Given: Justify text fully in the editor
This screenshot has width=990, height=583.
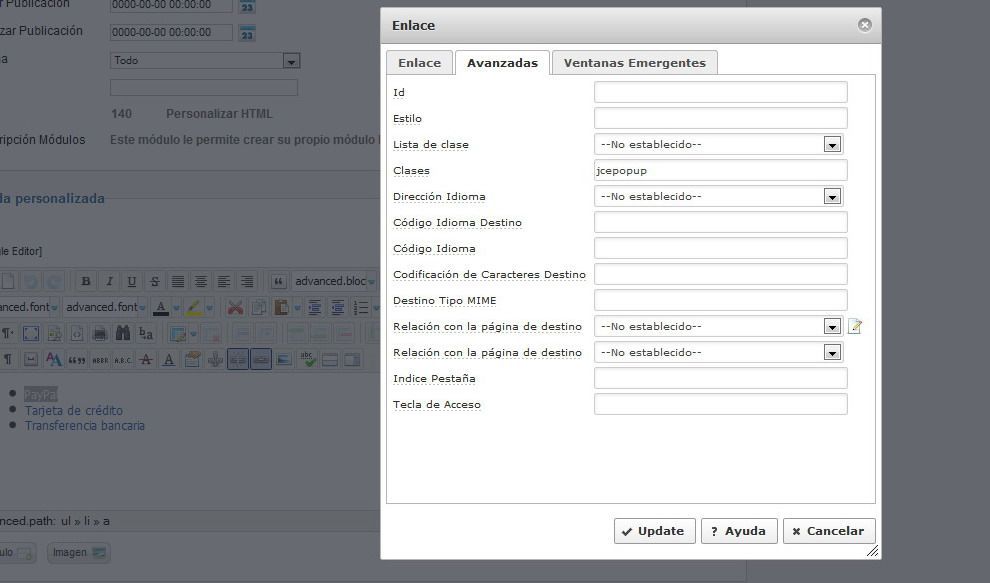Looking at the screenshot, I should pyautogui.click(x=178, y=281).
